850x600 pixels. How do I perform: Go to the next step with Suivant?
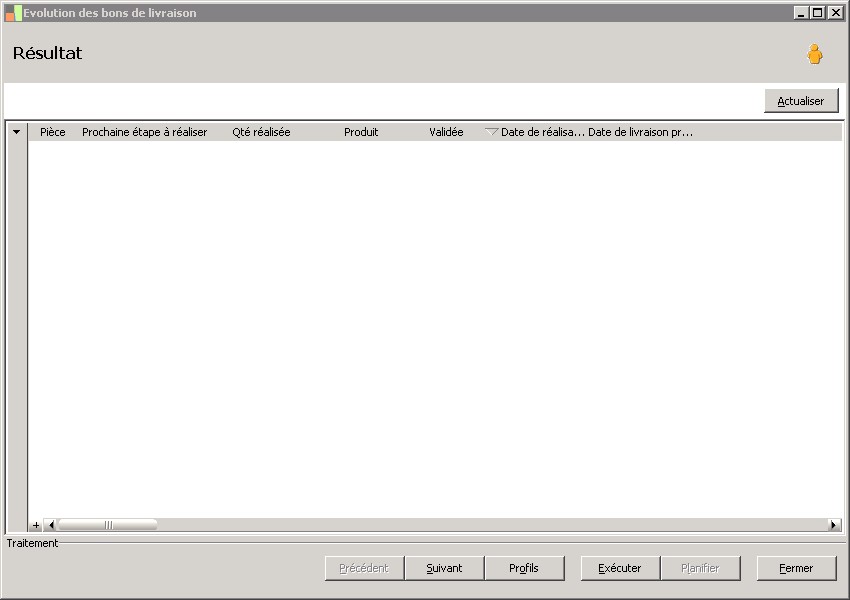[444, 568]
